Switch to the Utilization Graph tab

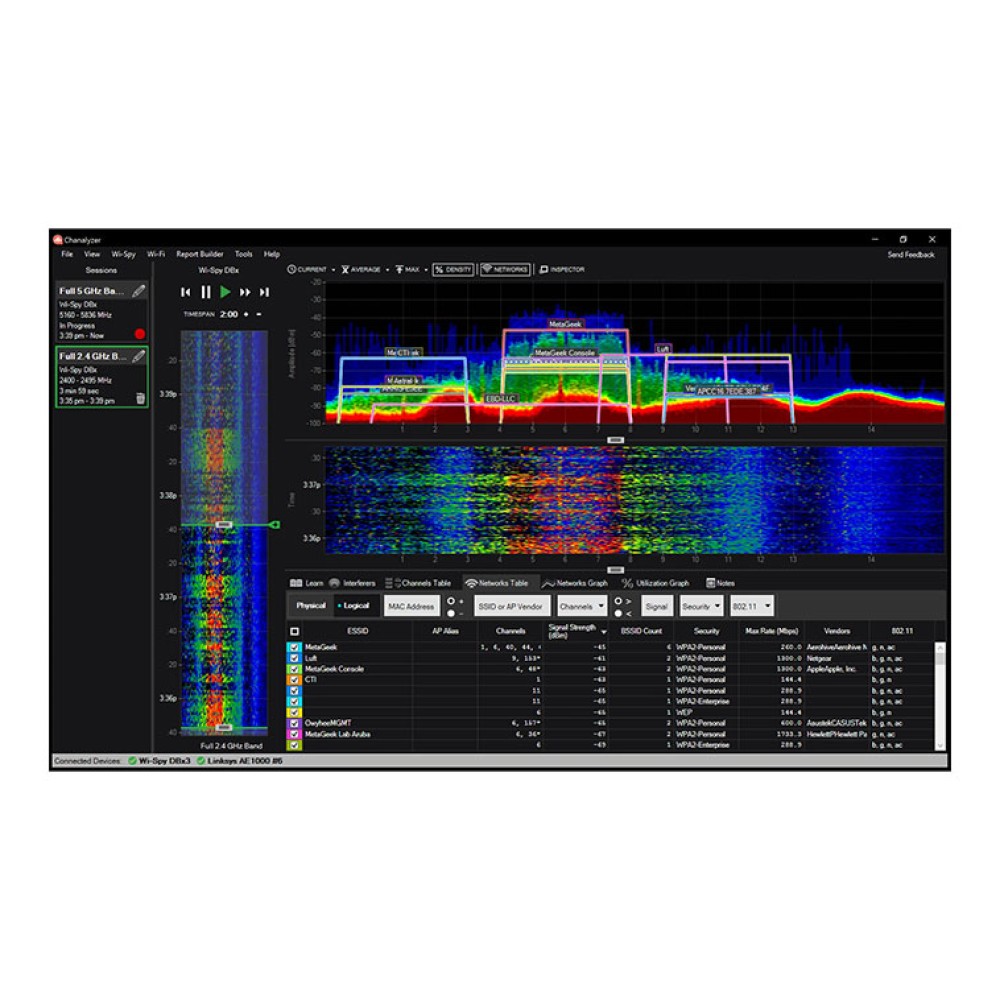coord(656,584)
